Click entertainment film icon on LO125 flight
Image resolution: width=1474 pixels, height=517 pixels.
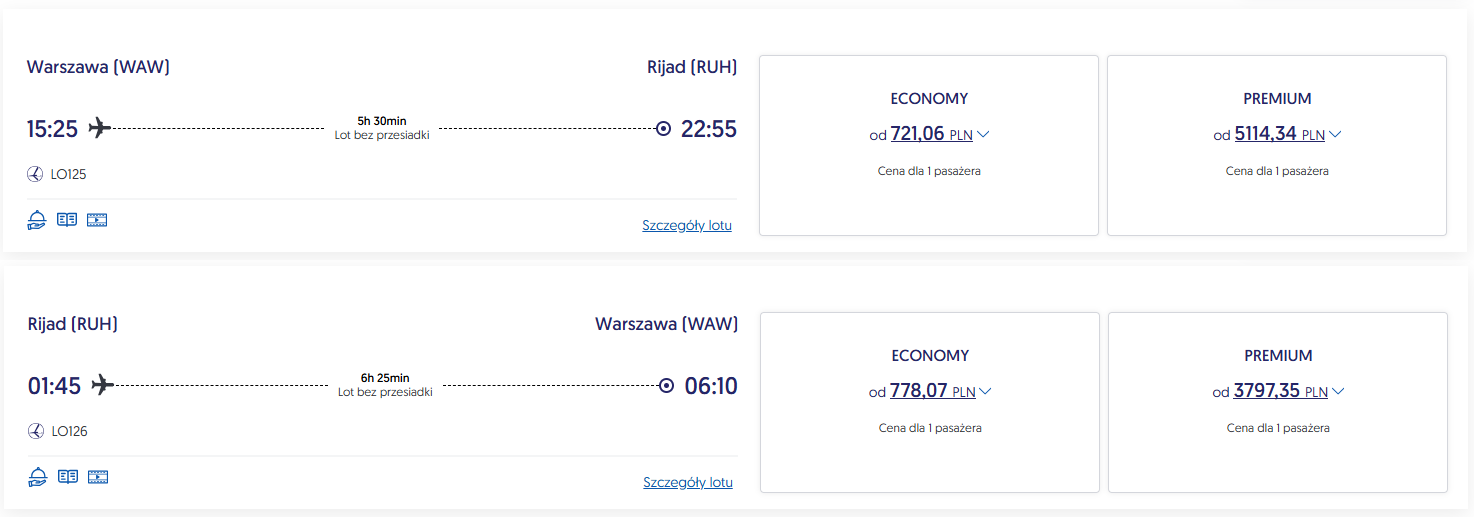[97, 220]
